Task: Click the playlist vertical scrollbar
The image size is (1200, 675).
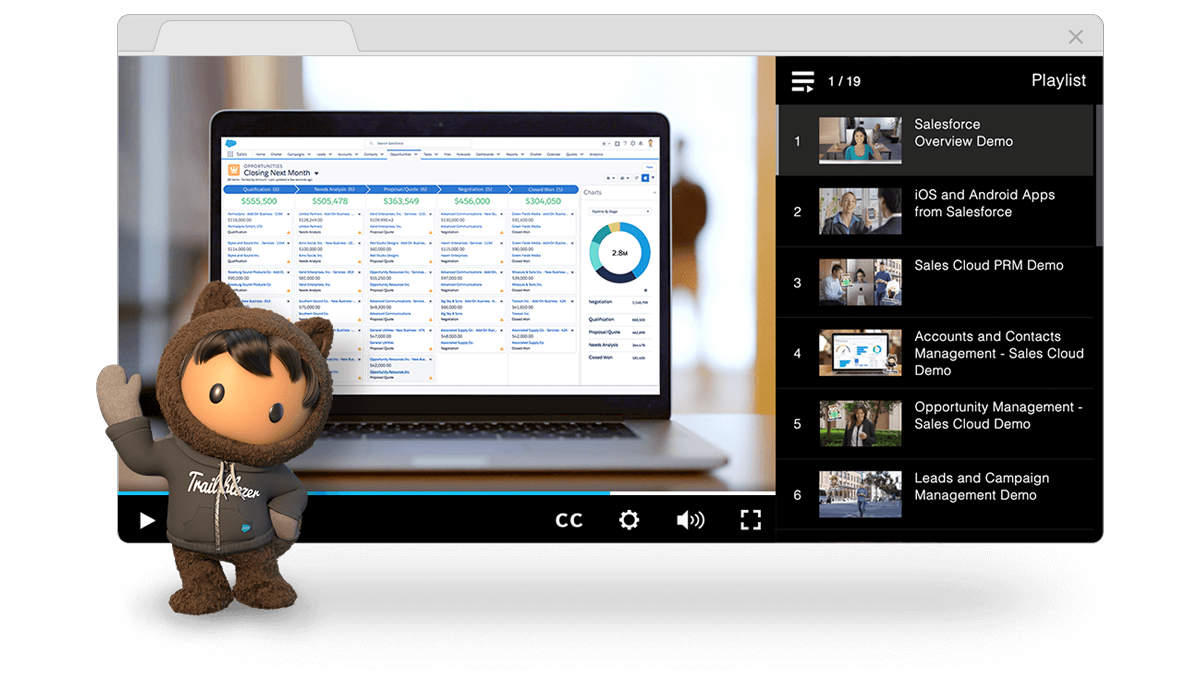Action: (1099, 175)
